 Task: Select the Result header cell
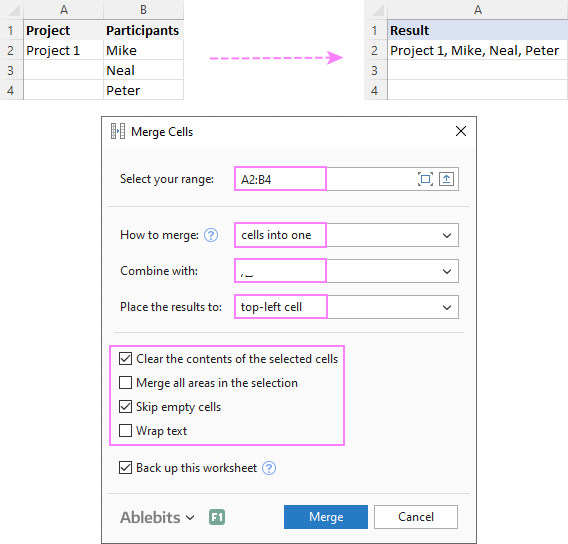pyautogui.click(x=477, y=30)
